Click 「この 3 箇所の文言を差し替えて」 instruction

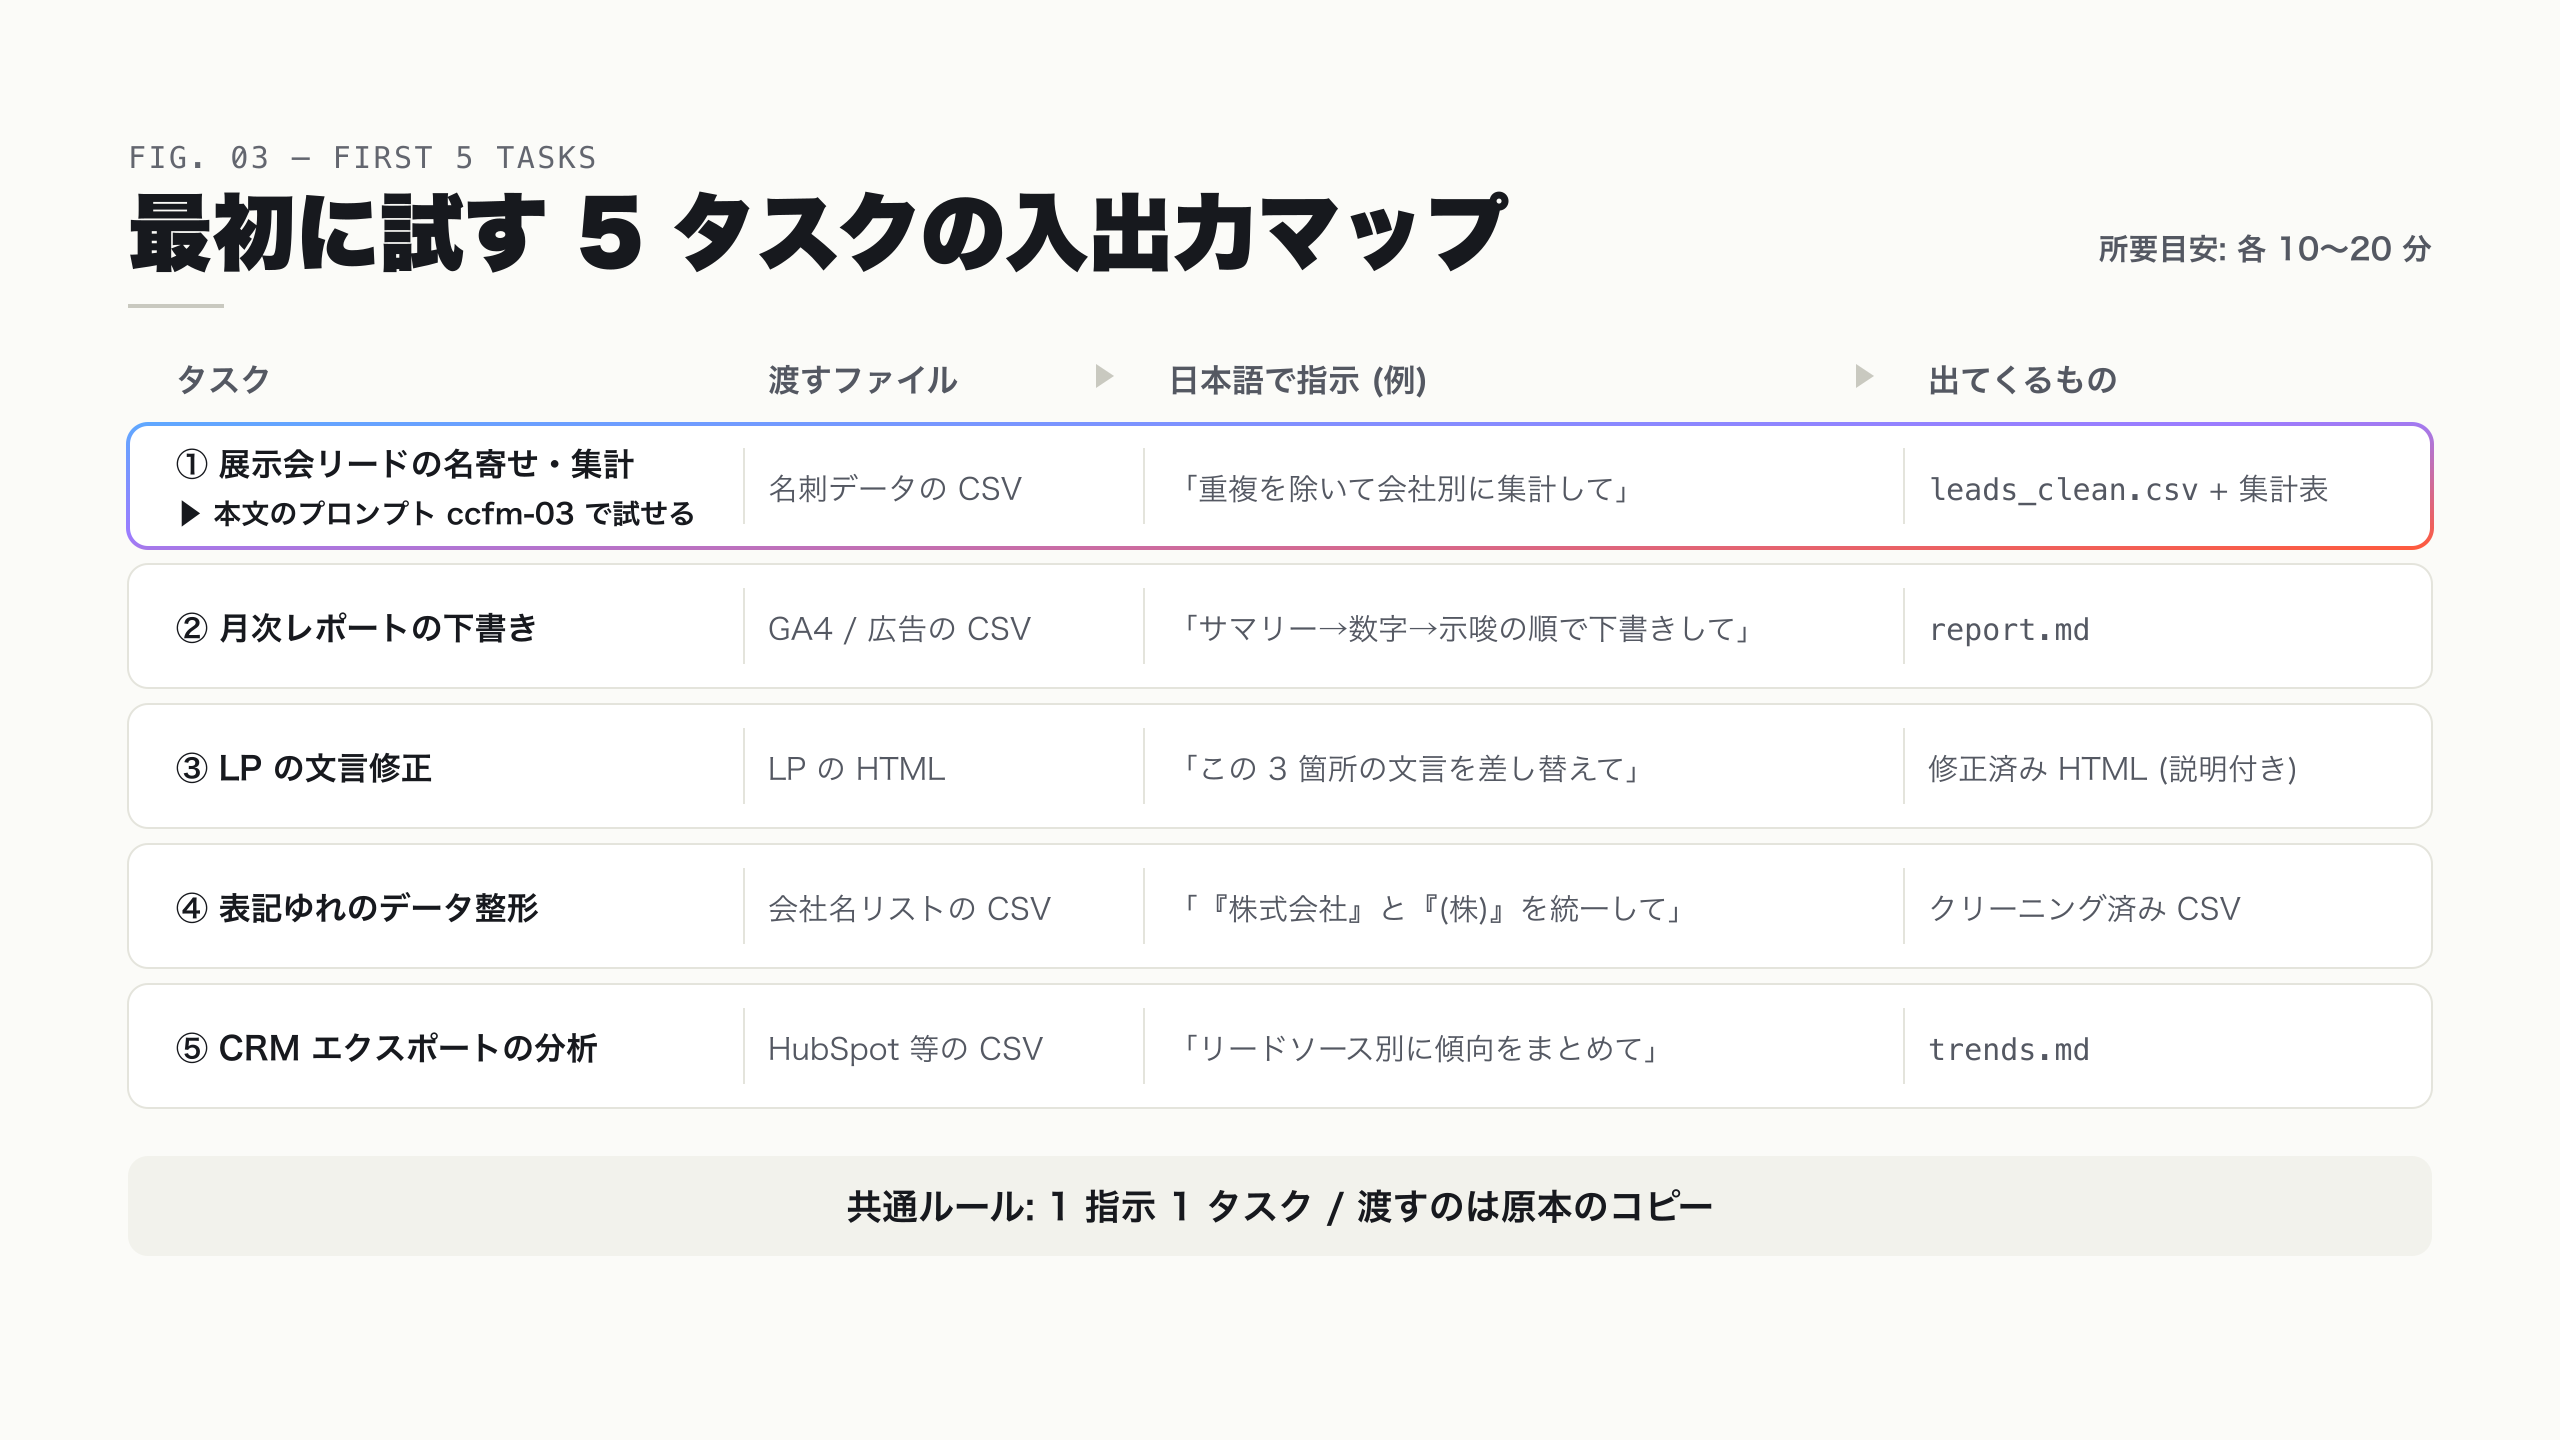[x=1410, y=769]
